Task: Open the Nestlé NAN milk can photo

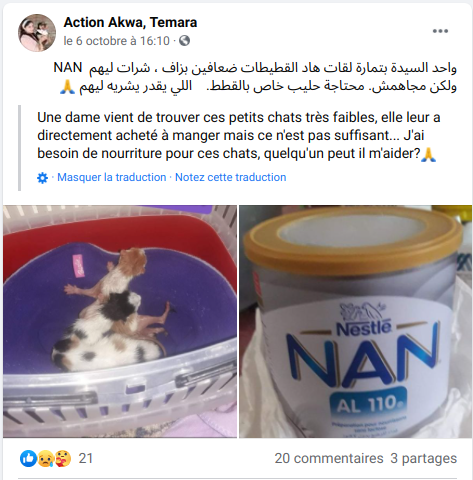Action: [x=356, y=321]
